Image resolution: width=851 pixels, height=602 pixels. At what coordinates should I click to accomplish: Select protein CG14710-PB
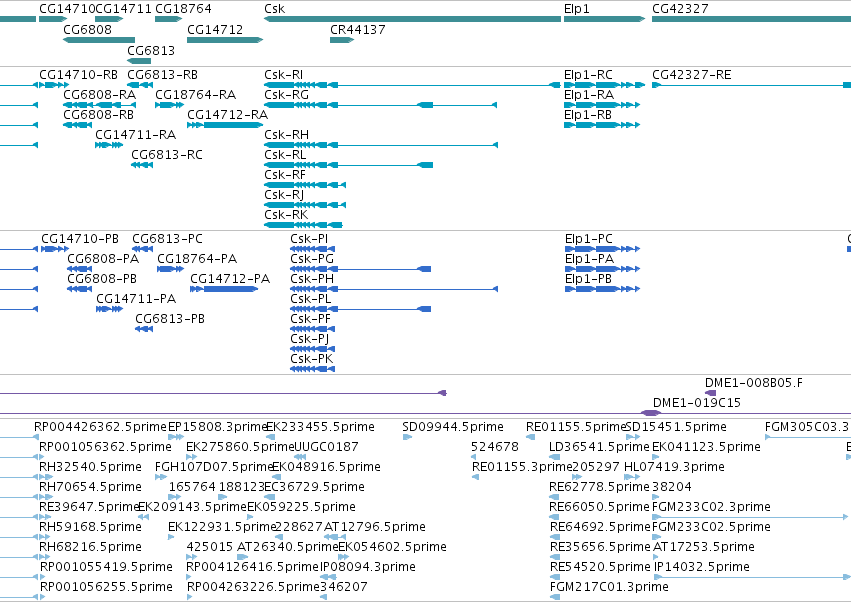[55, 249]
